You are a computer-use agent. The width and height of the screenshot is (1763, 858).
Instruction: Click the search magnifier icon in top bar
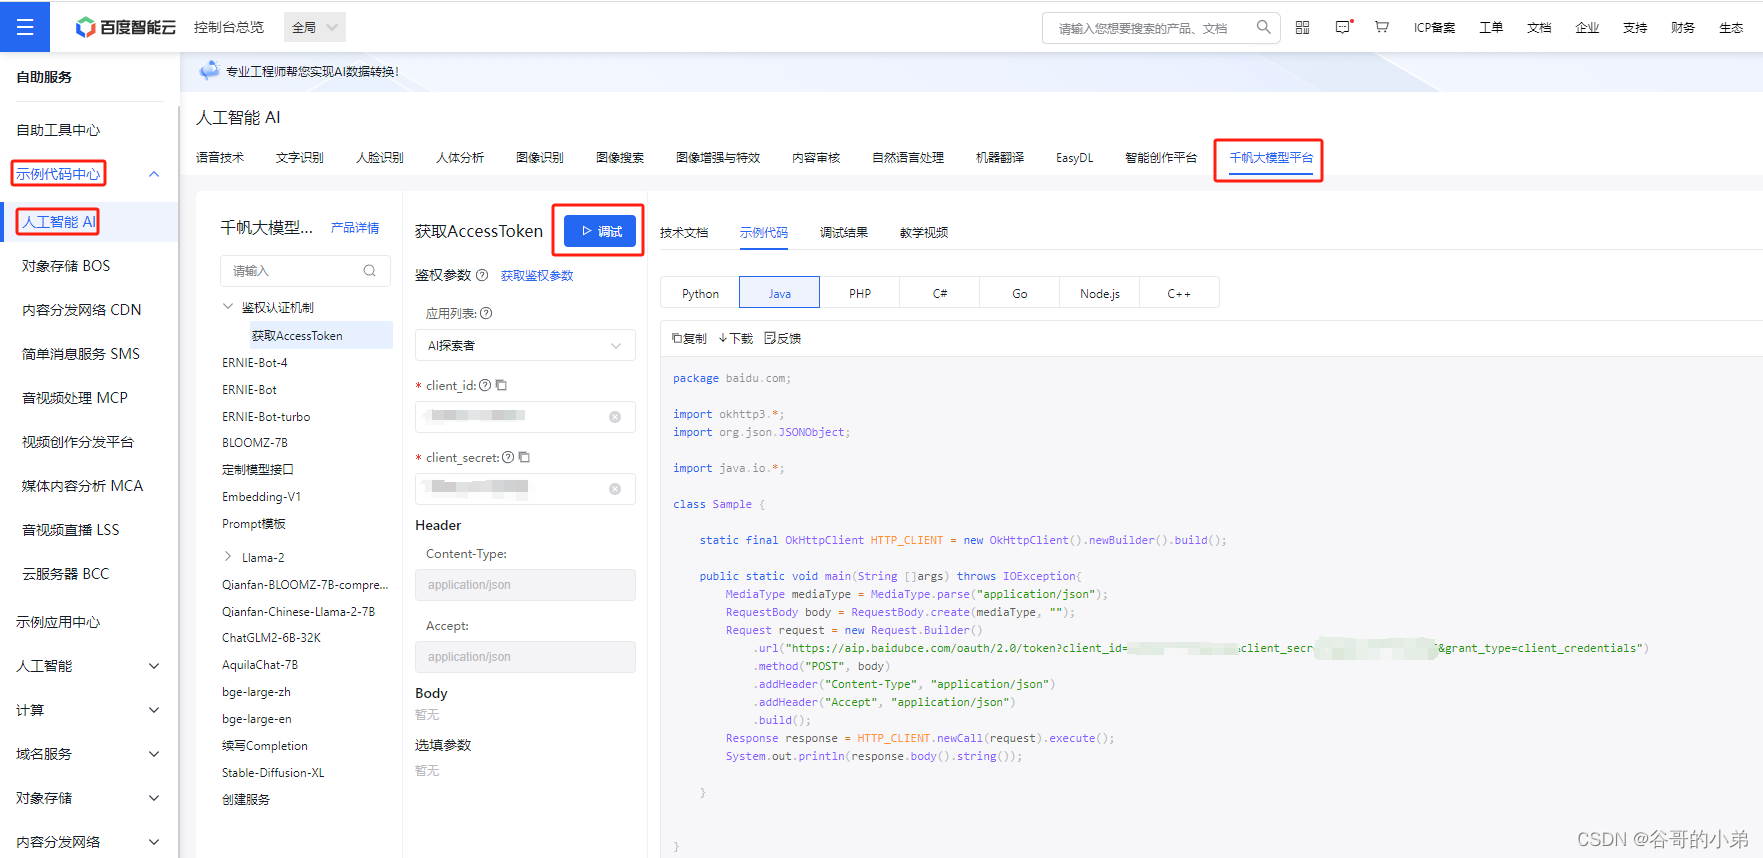click(x=1263, y=27)
